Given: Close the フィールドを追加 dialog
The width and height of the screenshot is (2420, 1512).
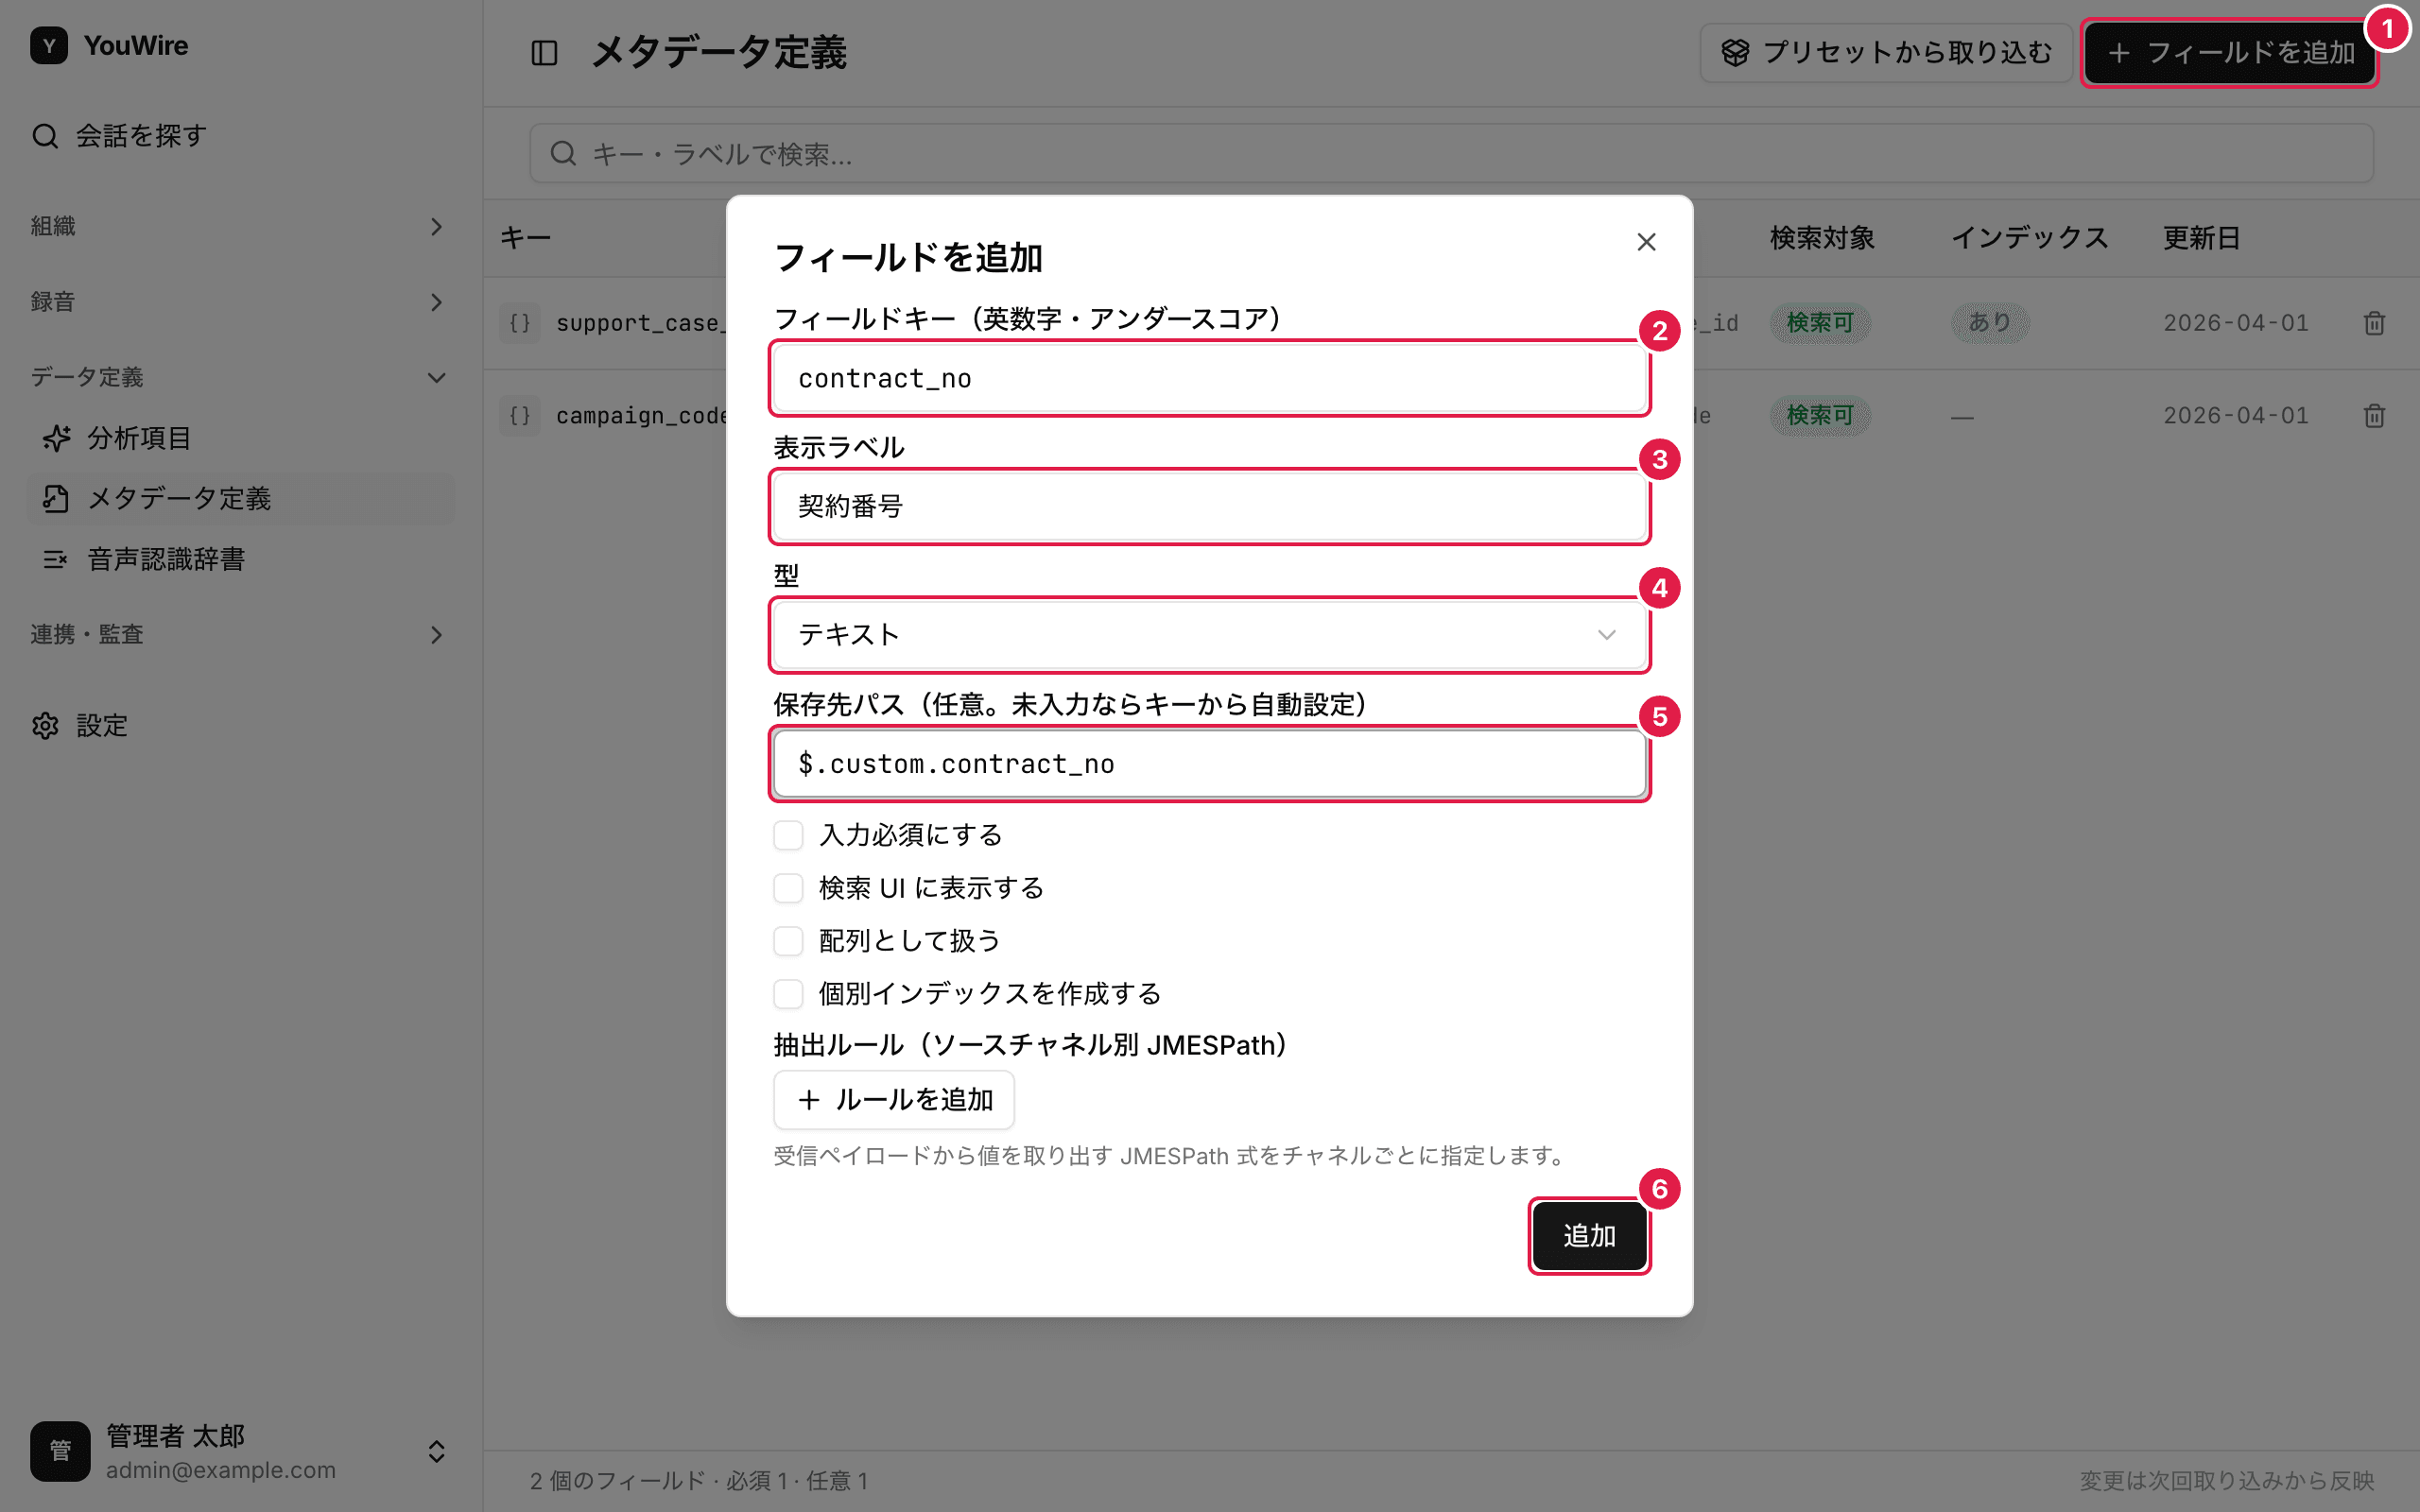Looking at the screenshot, I should point(1646,242).
